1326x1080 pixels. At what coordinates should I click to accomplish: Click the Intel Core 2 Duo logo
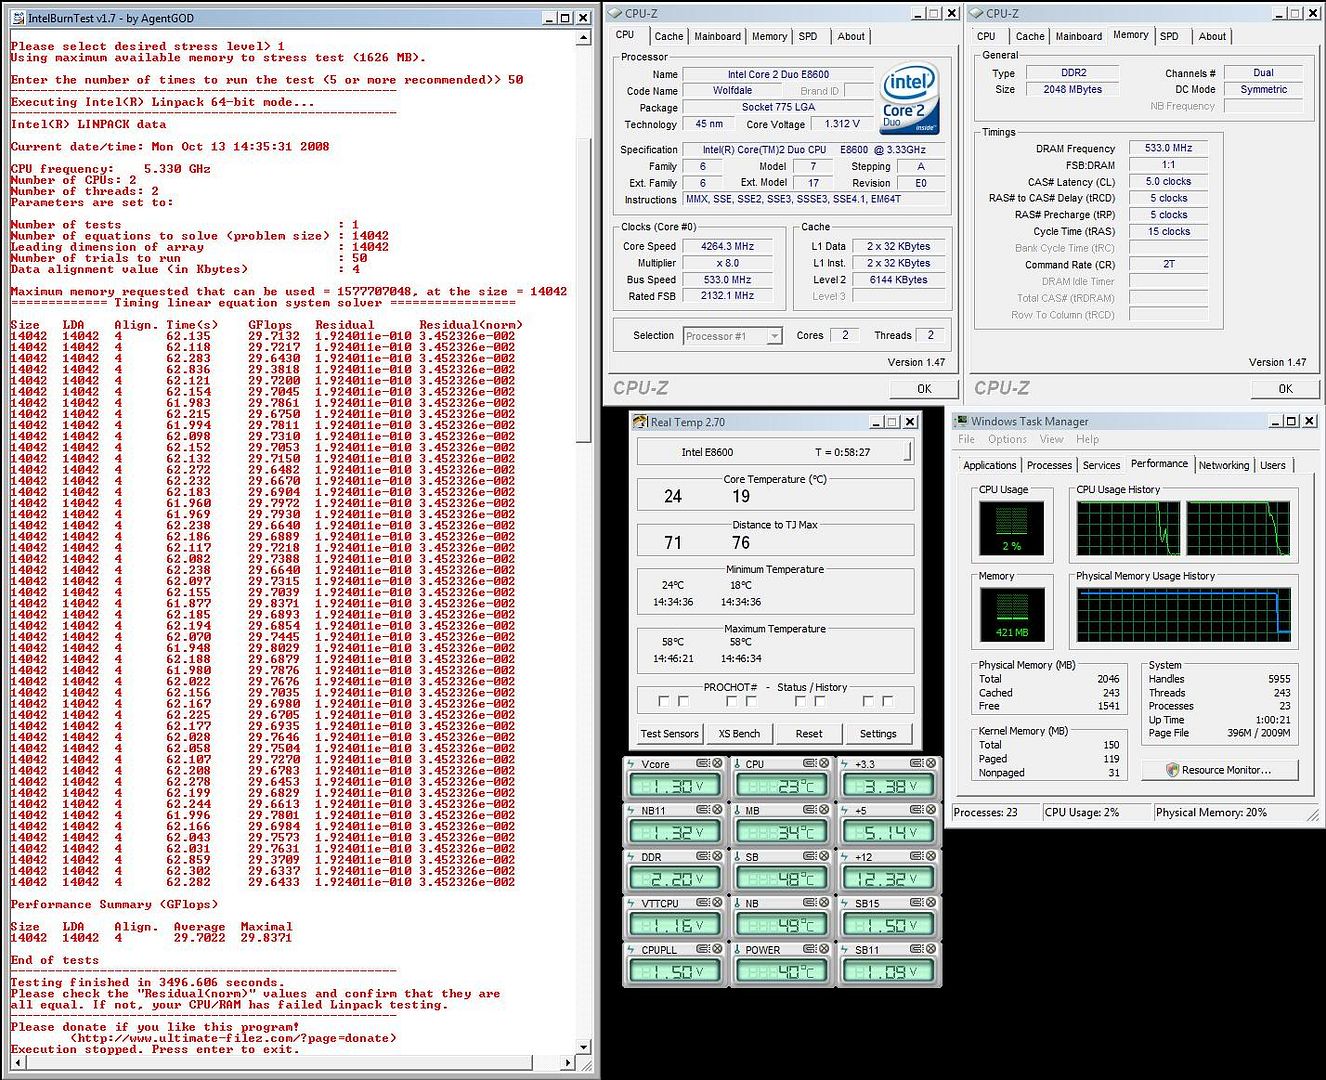(x=908, y=99)
